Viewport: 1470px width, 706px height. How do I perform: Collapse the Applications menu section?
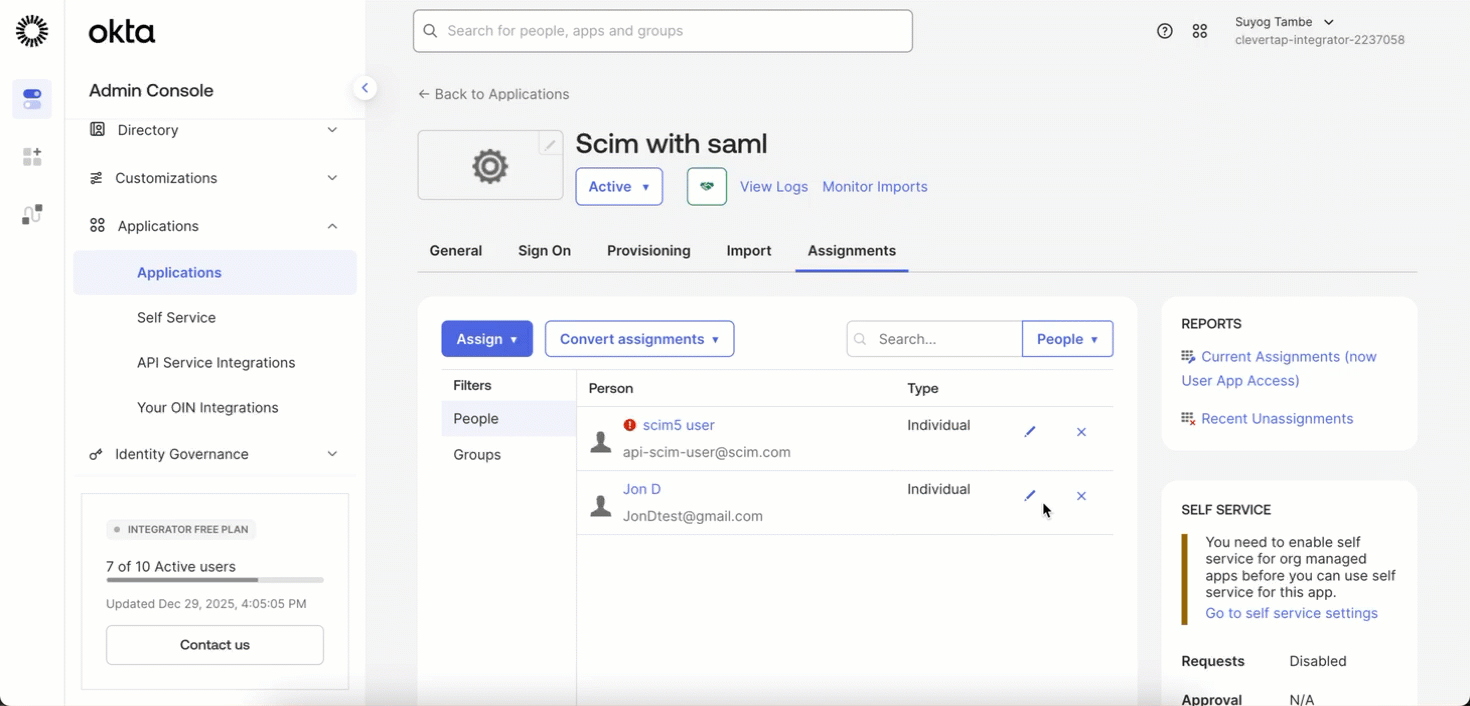[332, 226]
